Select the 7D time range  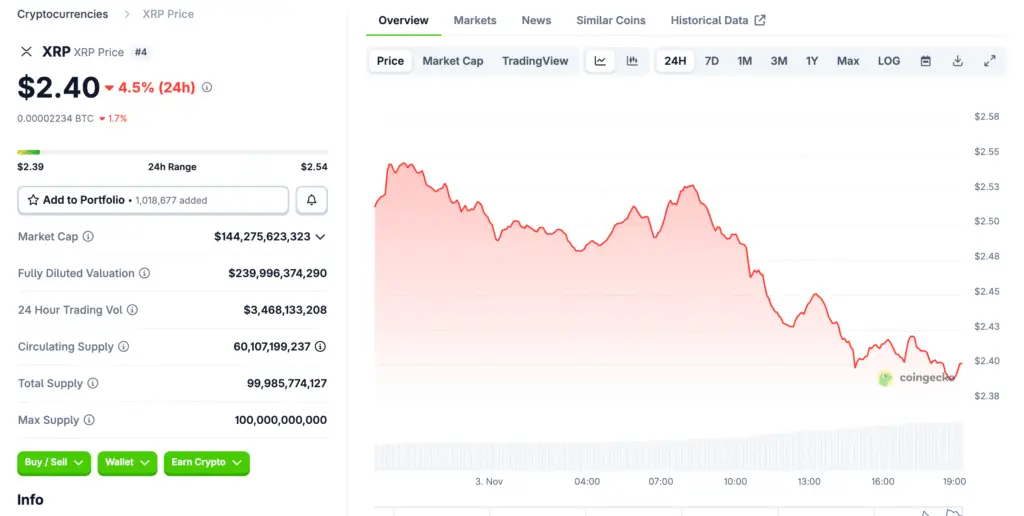[712, 61]
